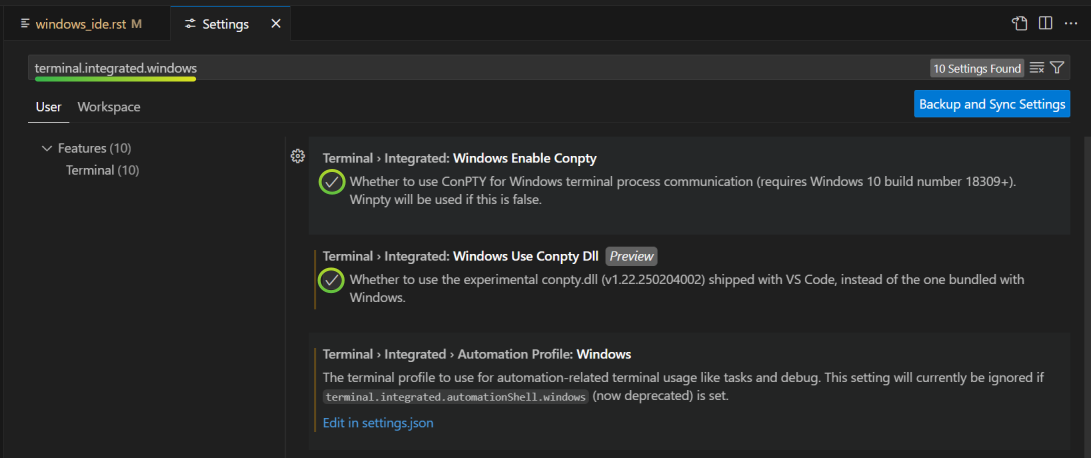Click the windows_ide.rst file icon
Screen dimensions: 1091x458
point(26,24)
